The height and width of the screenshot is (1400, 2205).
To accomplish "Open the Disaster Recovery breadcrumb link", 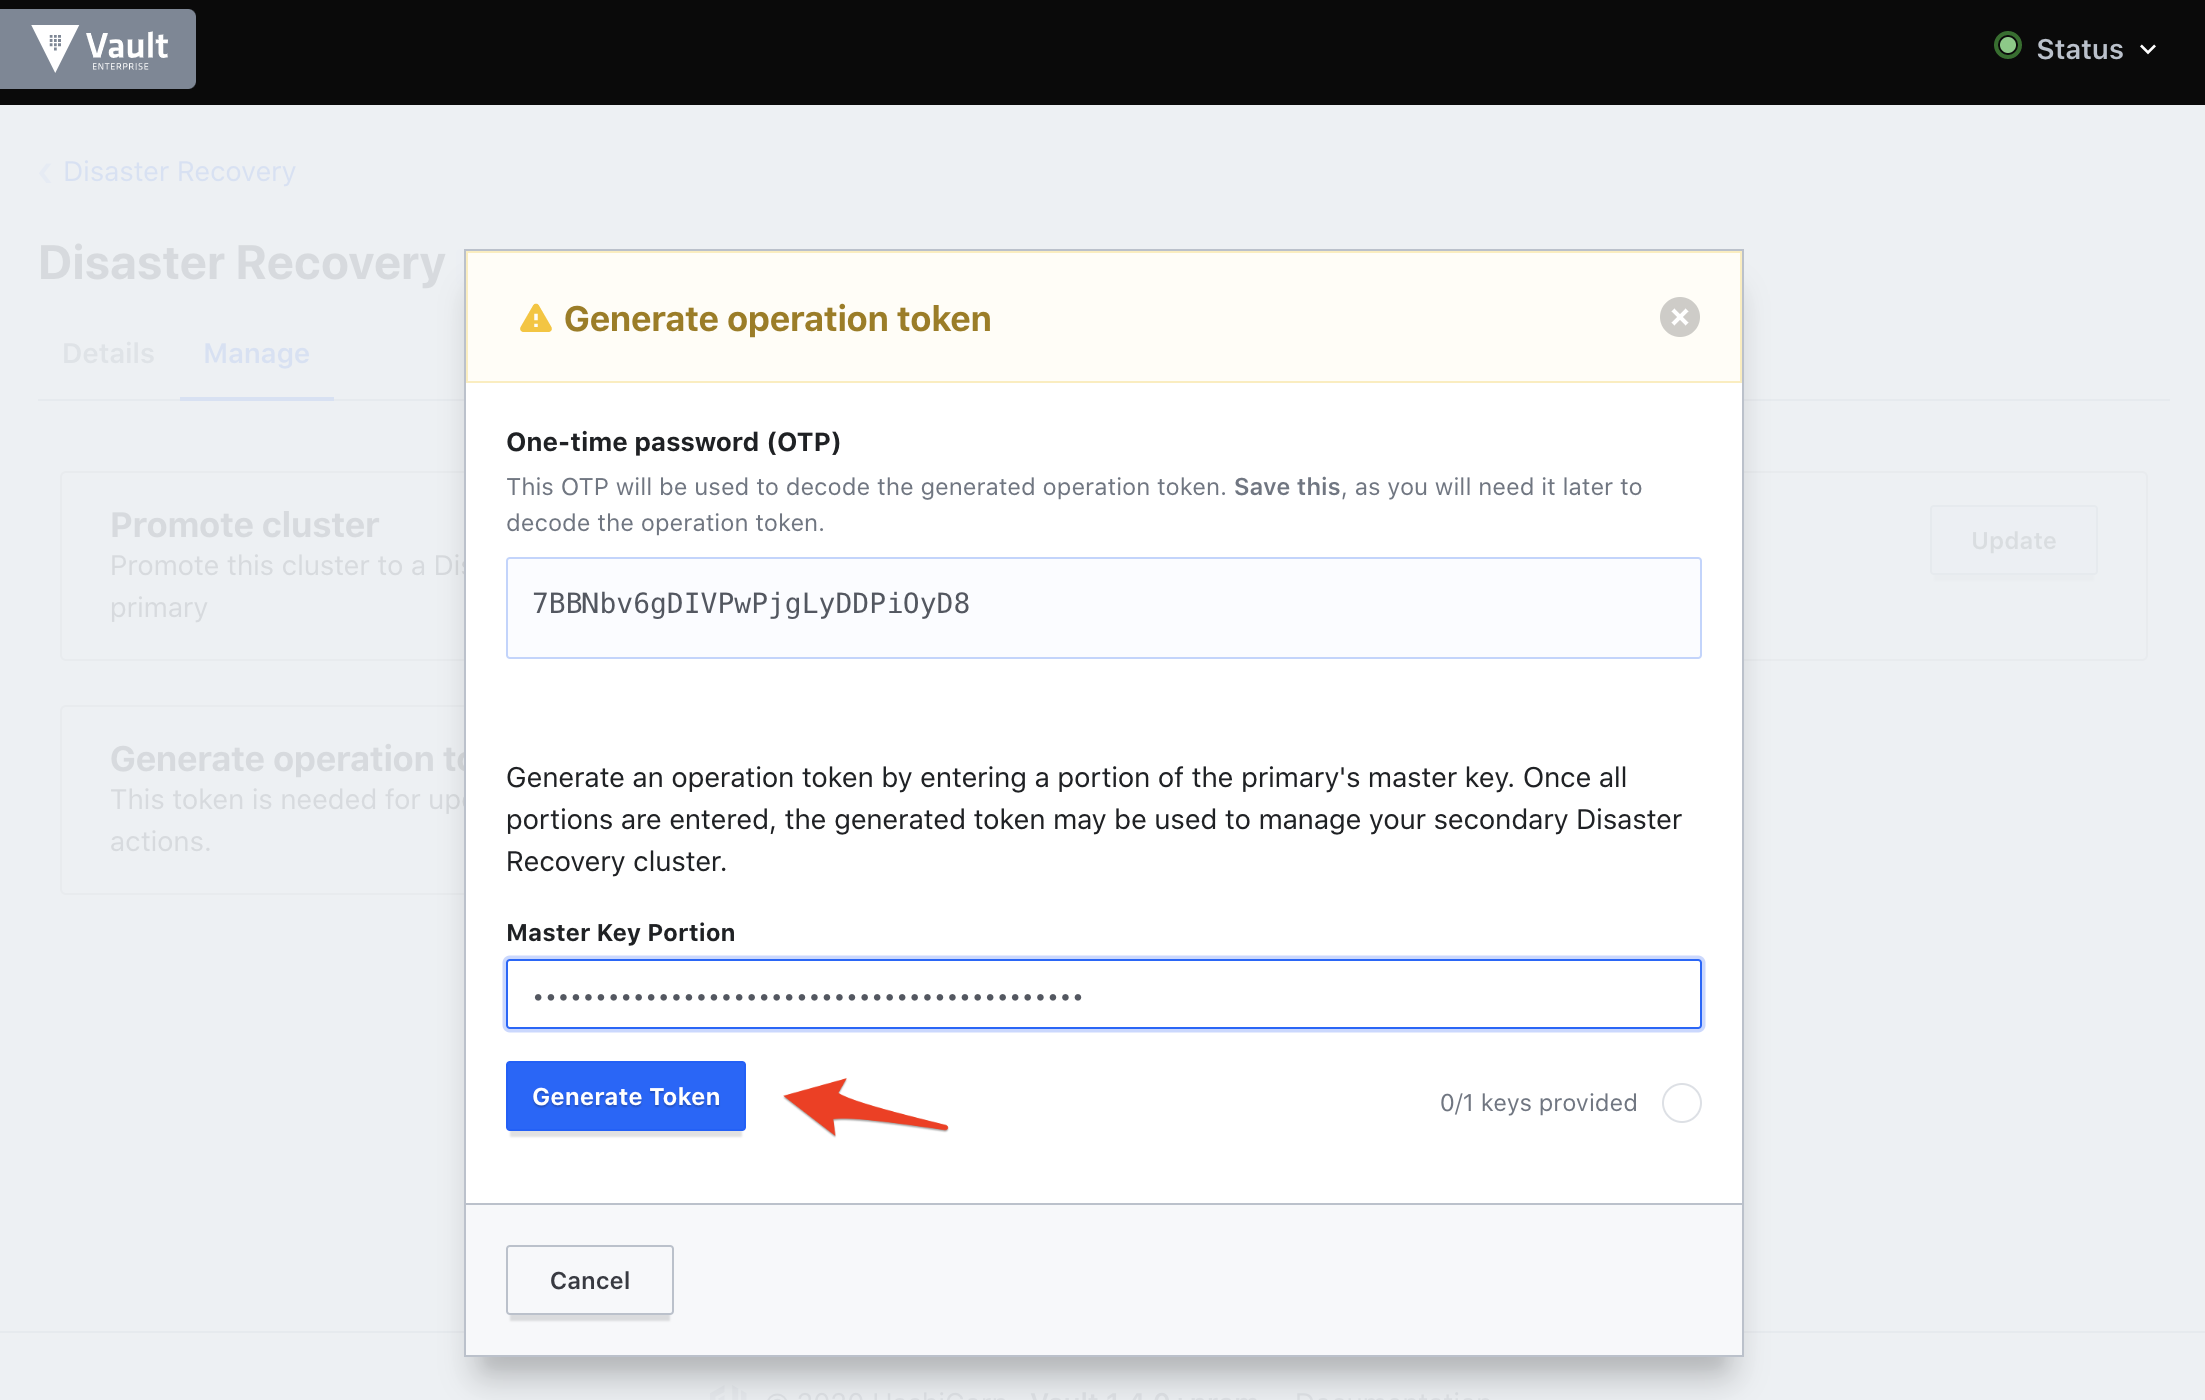I will (x=179, y=171).
